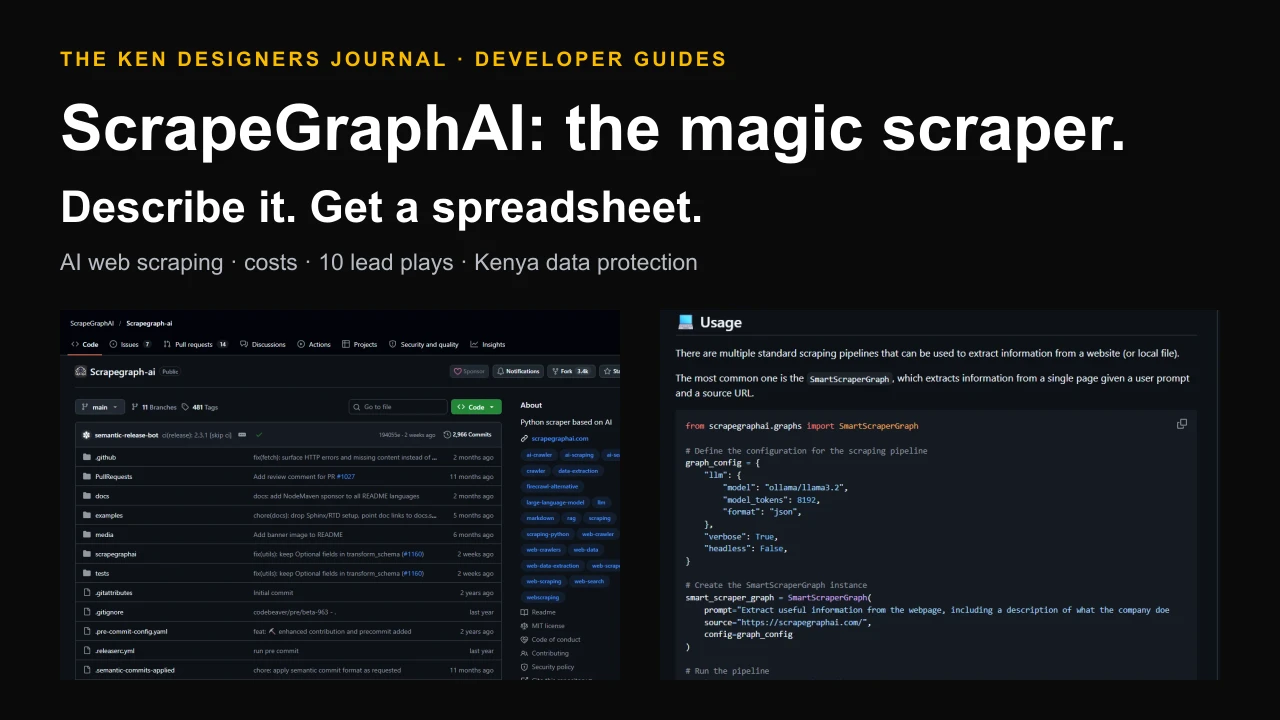1280x720 pixels.
Task: Click the green check status icon on latest commit
Action: pyautogui.click(x=259, y=435)
